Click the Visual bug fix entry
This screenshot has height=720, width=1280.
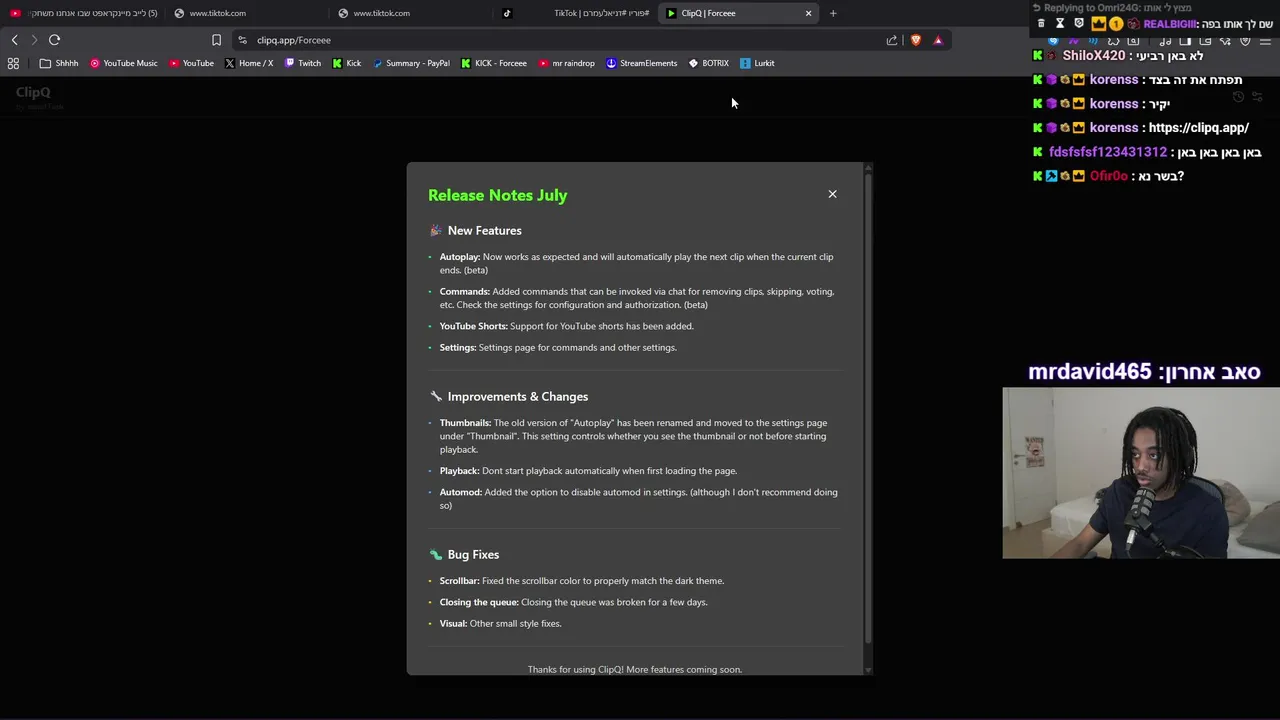[x=500, y=624]
